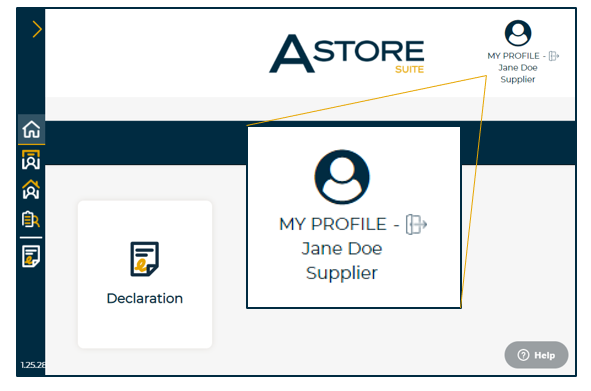The width and height of the screenshot is (591, 391).
Task: Expand the sidebar with the yellow chevron
Action: pos(37,29)
